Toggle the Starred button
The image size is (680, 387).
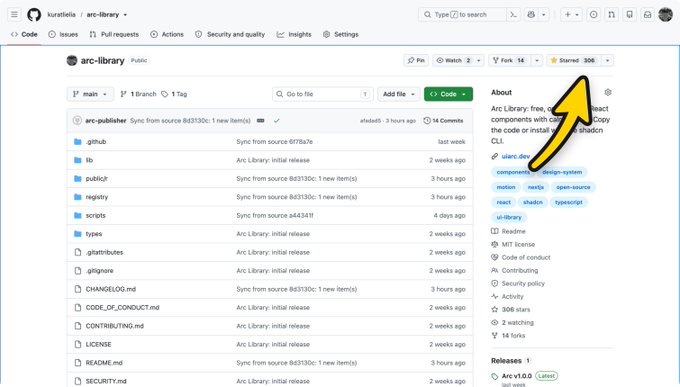[573, 60]
